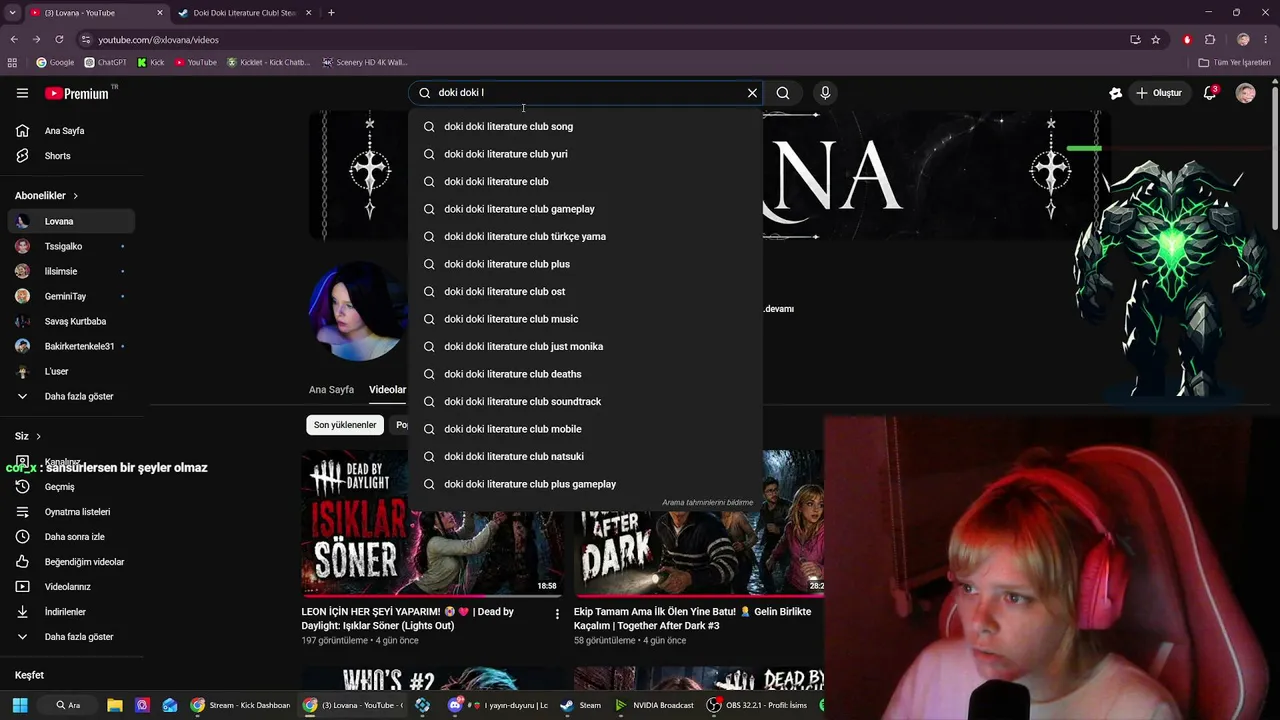The height and width of the screenshot is (720, 1280).
Task: Open the Savaş Kurtbaba subscription channel
Action: (71, 321)
